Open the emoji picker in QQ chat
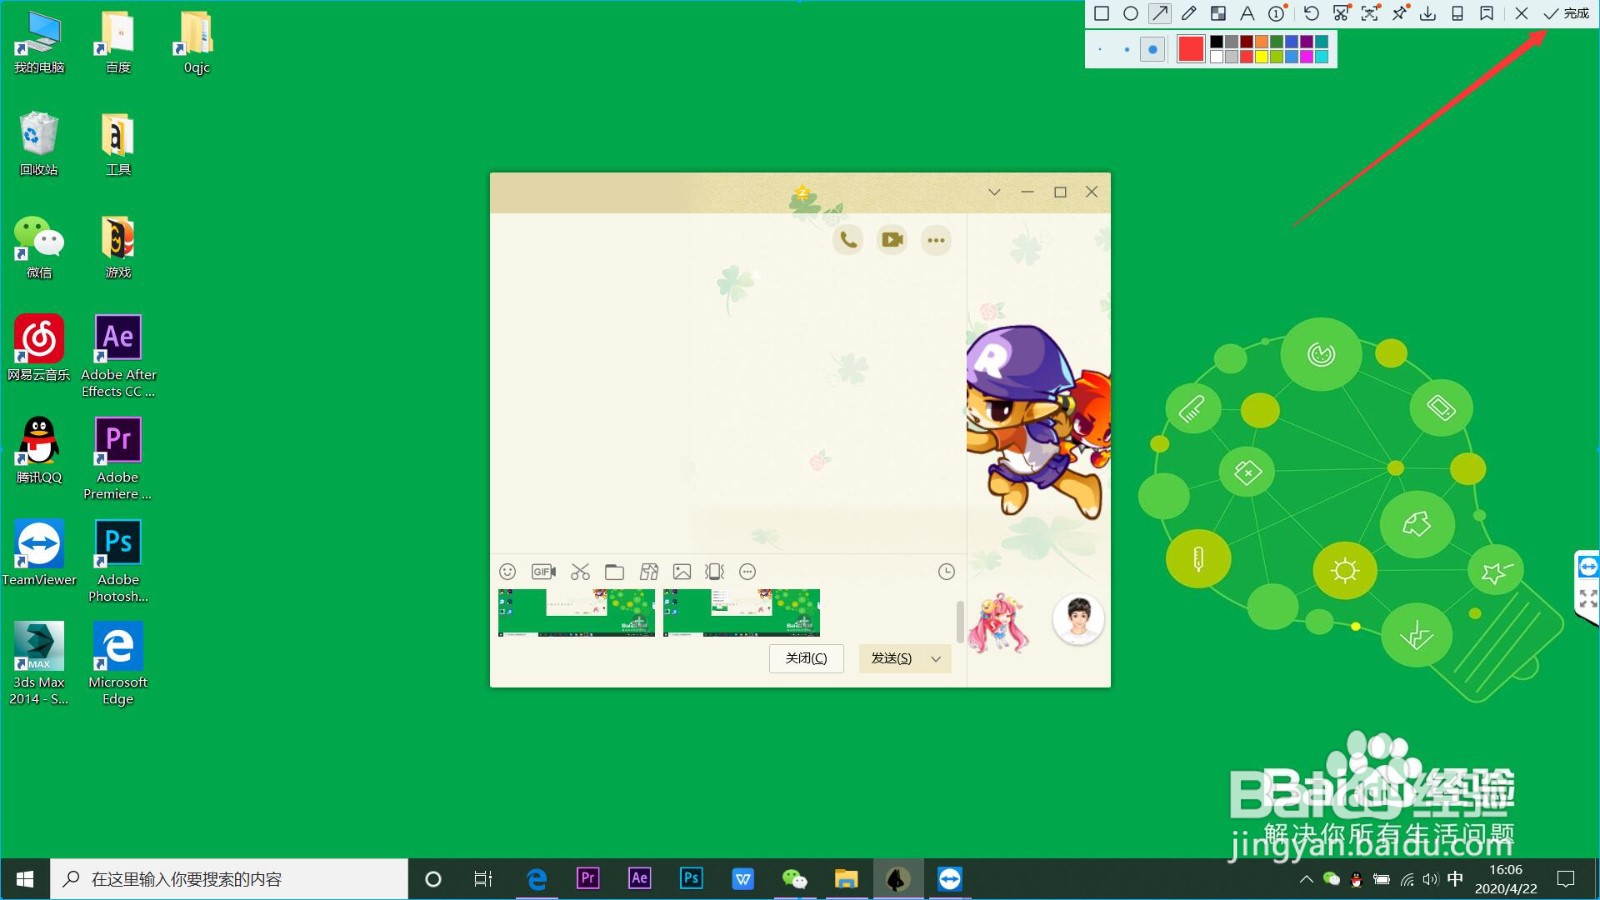 (x=507, y=572)
